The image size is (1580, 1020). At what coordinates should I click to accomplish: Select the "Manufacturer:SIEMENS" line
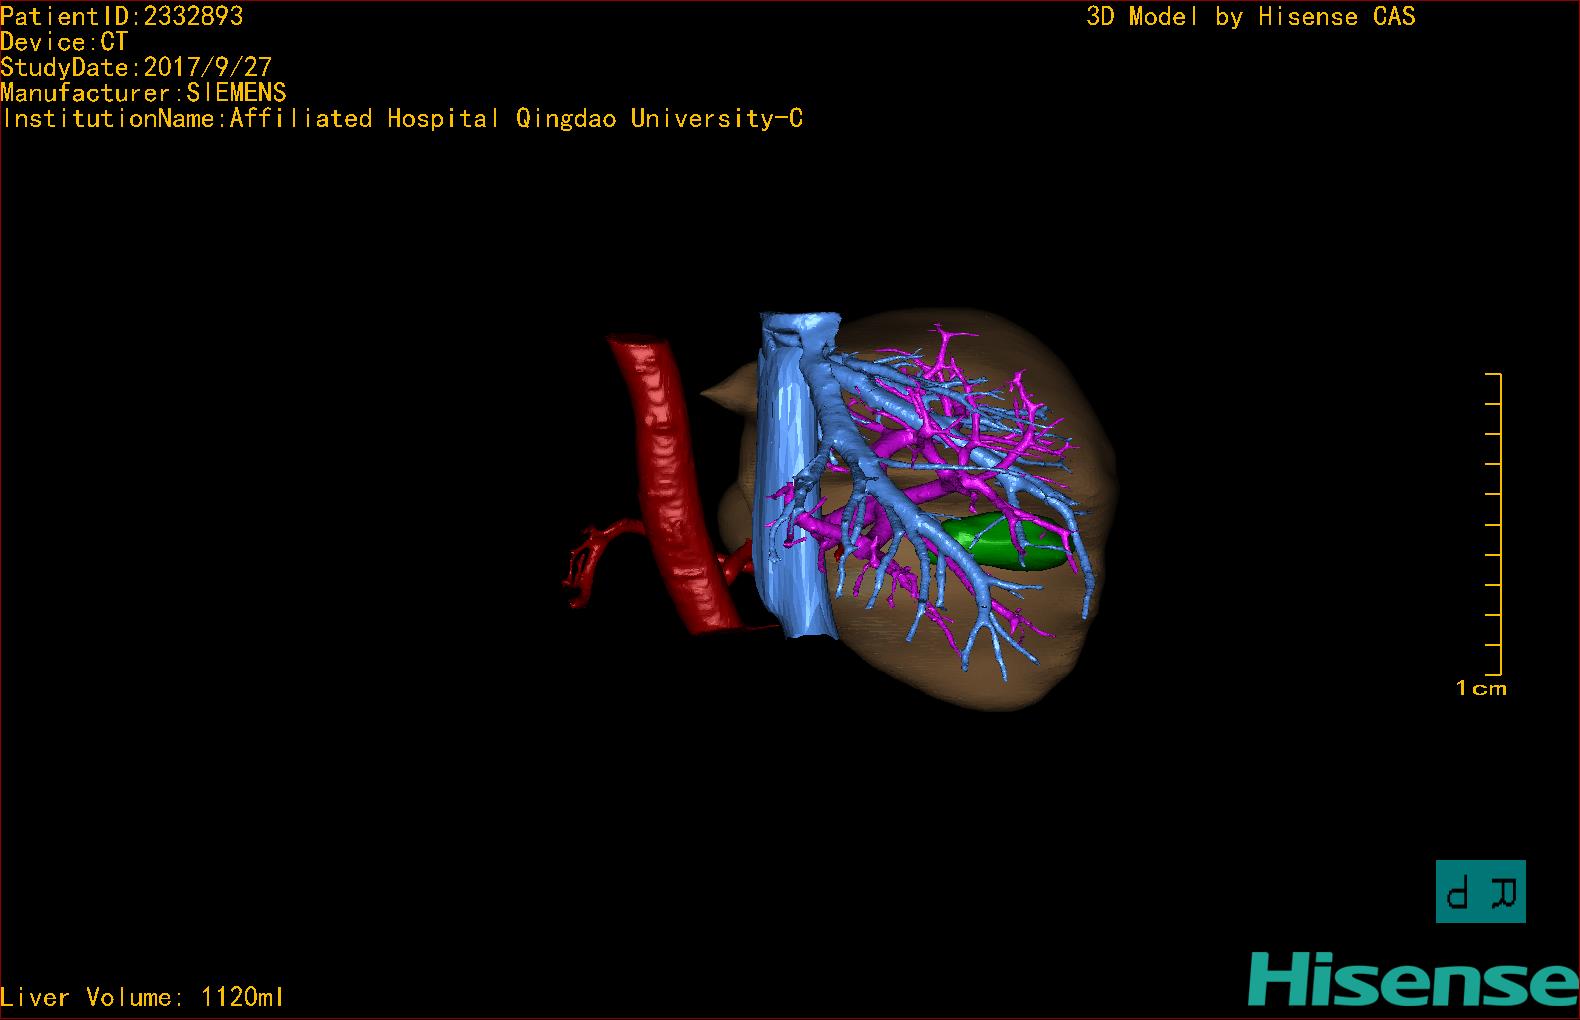click(x=143, y=93)
